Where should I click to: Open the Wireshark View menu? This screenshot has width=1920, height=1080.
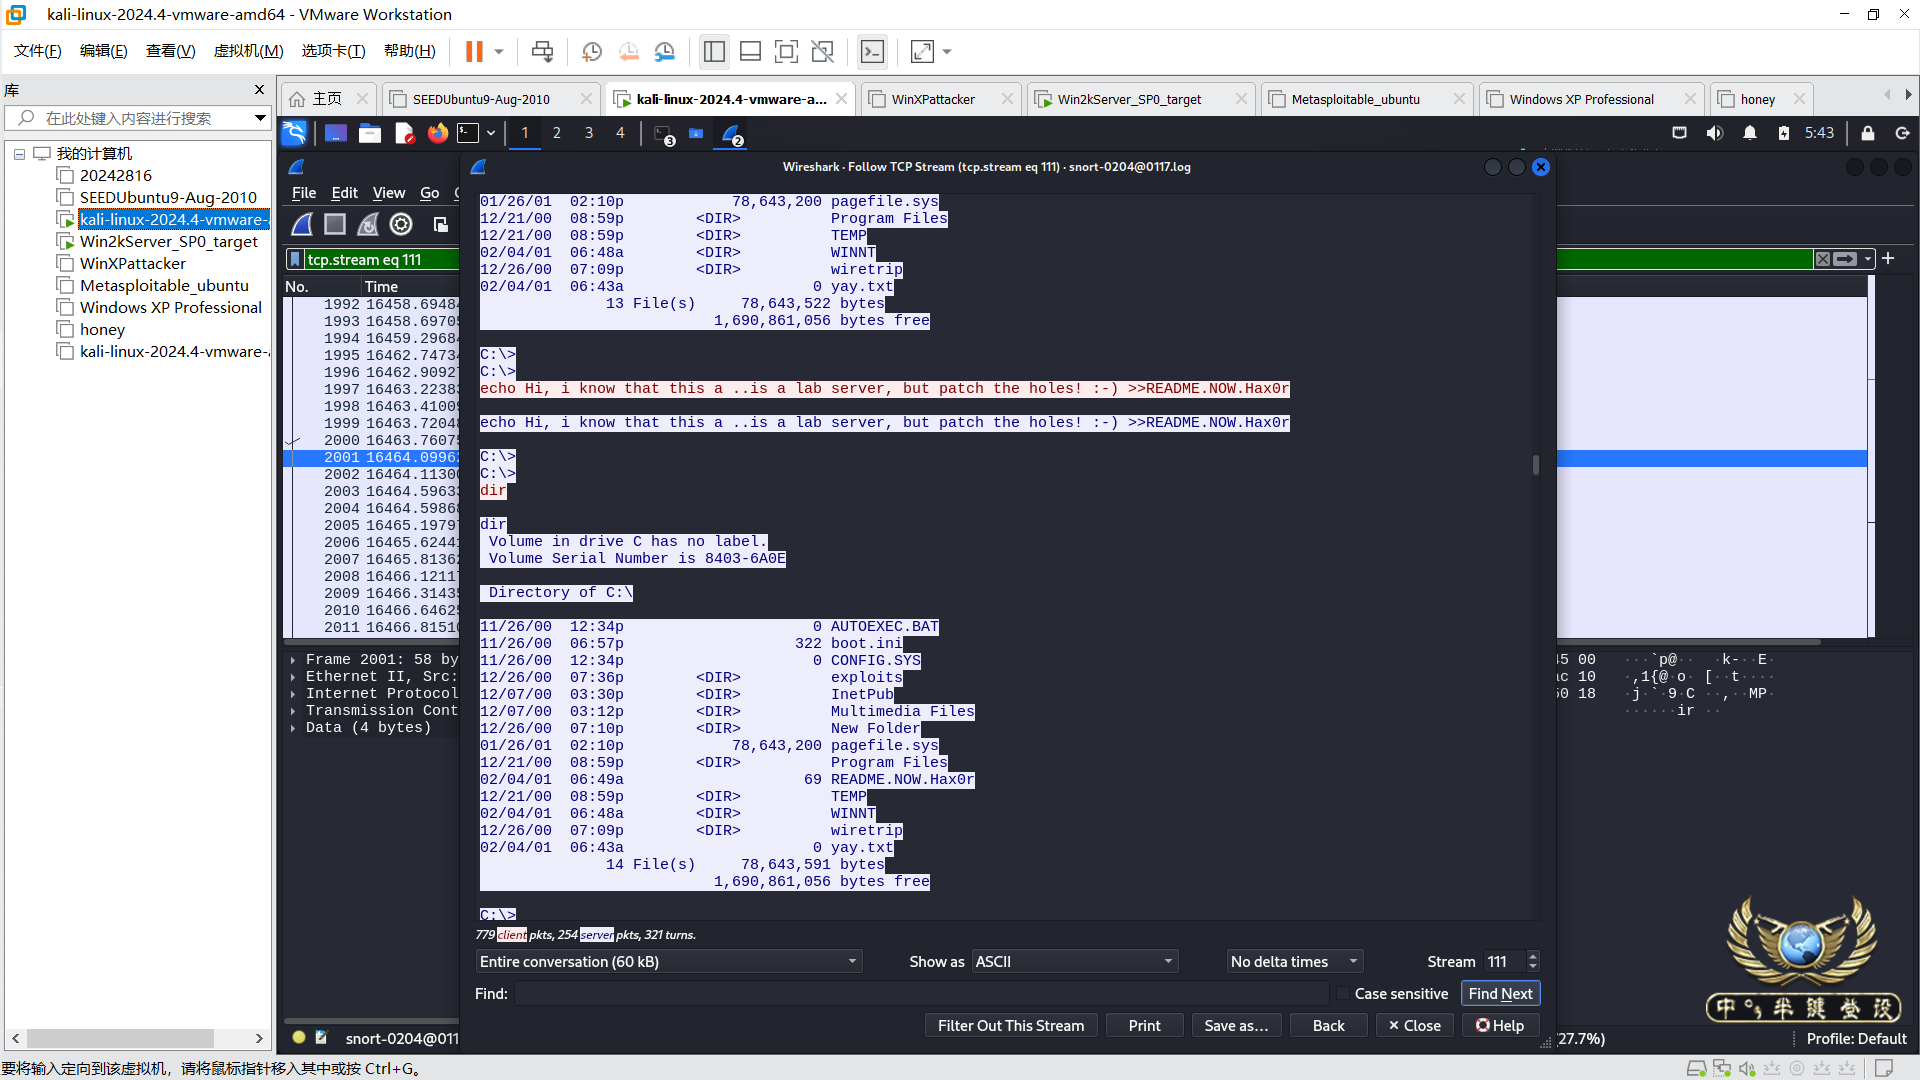point(388,193)
